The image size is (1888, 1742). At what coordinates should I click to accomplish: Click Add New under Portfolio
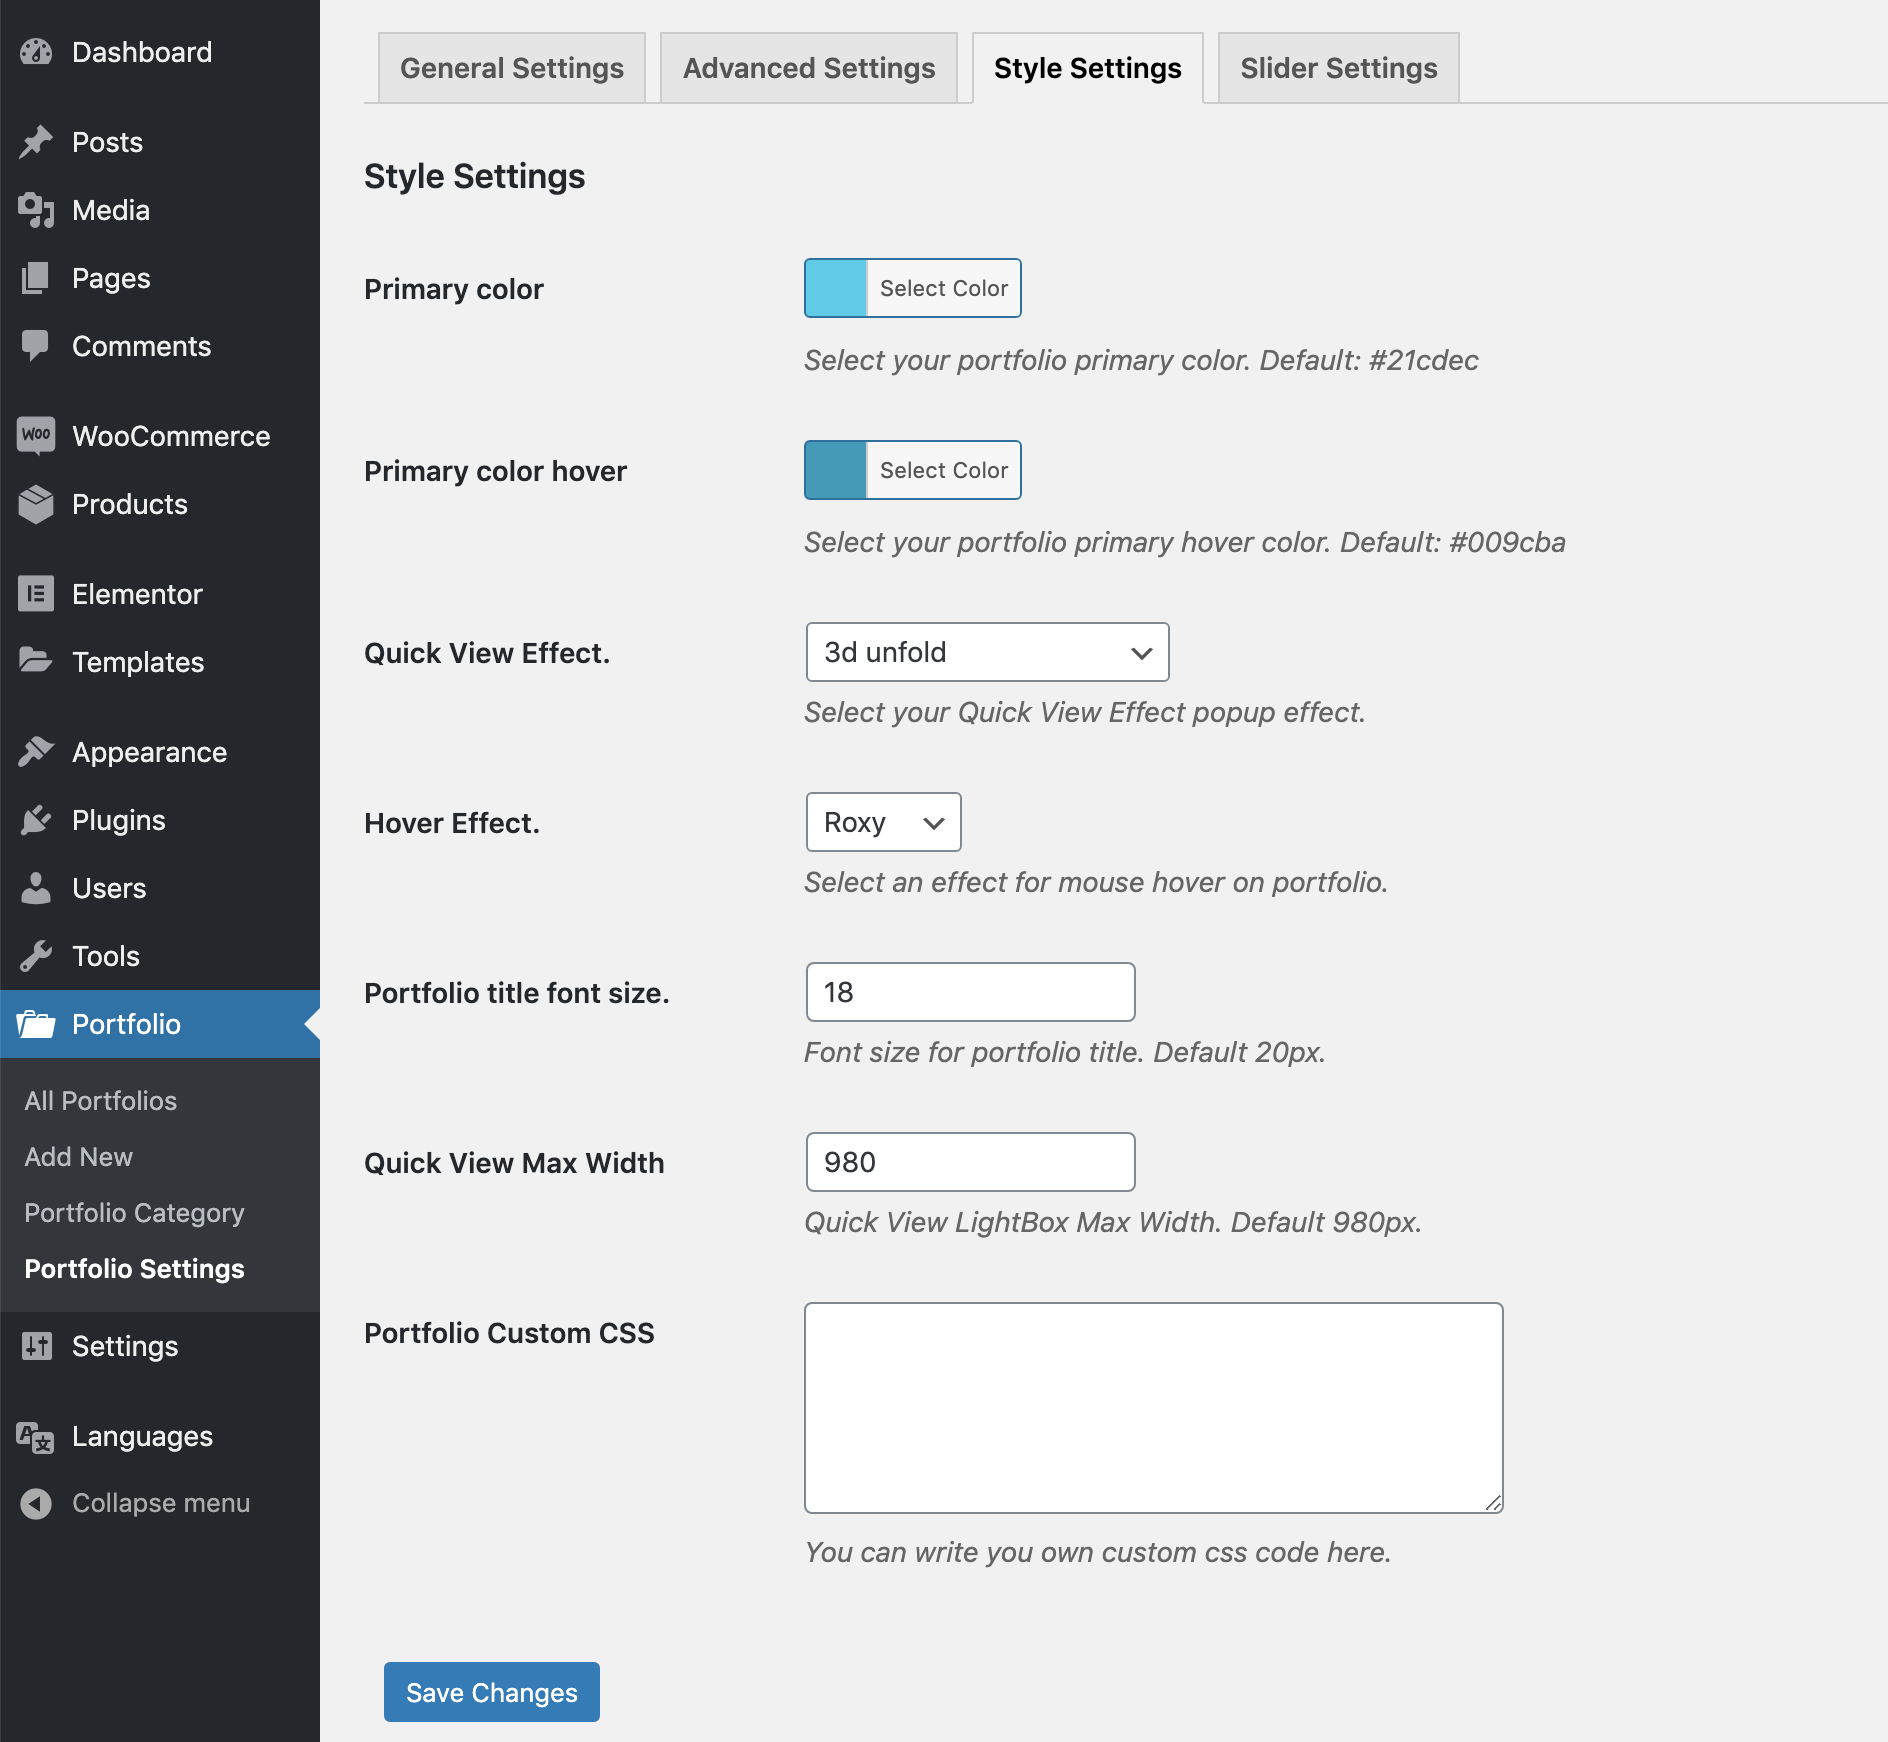coord(79,1156)
